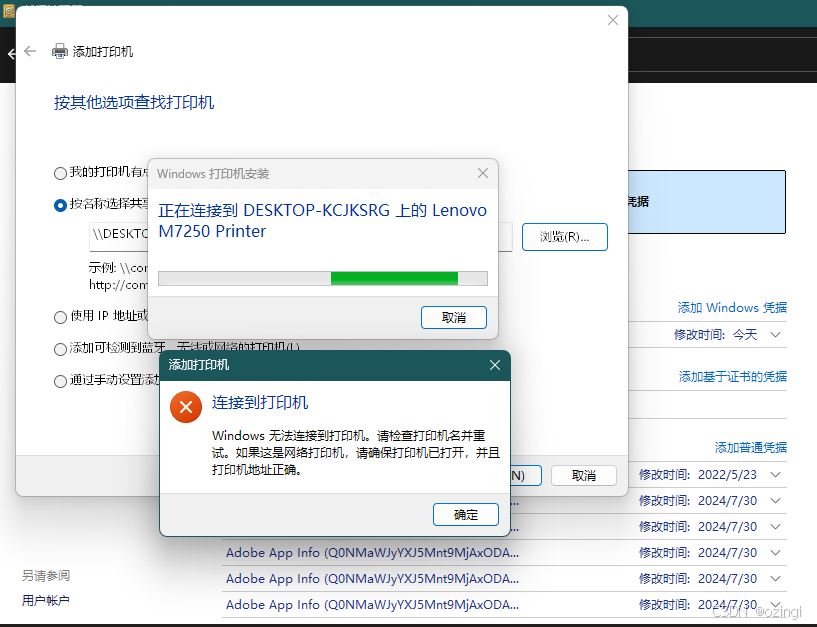This screenshot has height=627, width=817.
Task: Close the 添加打印机 error dialog
Action: point(494,365)
